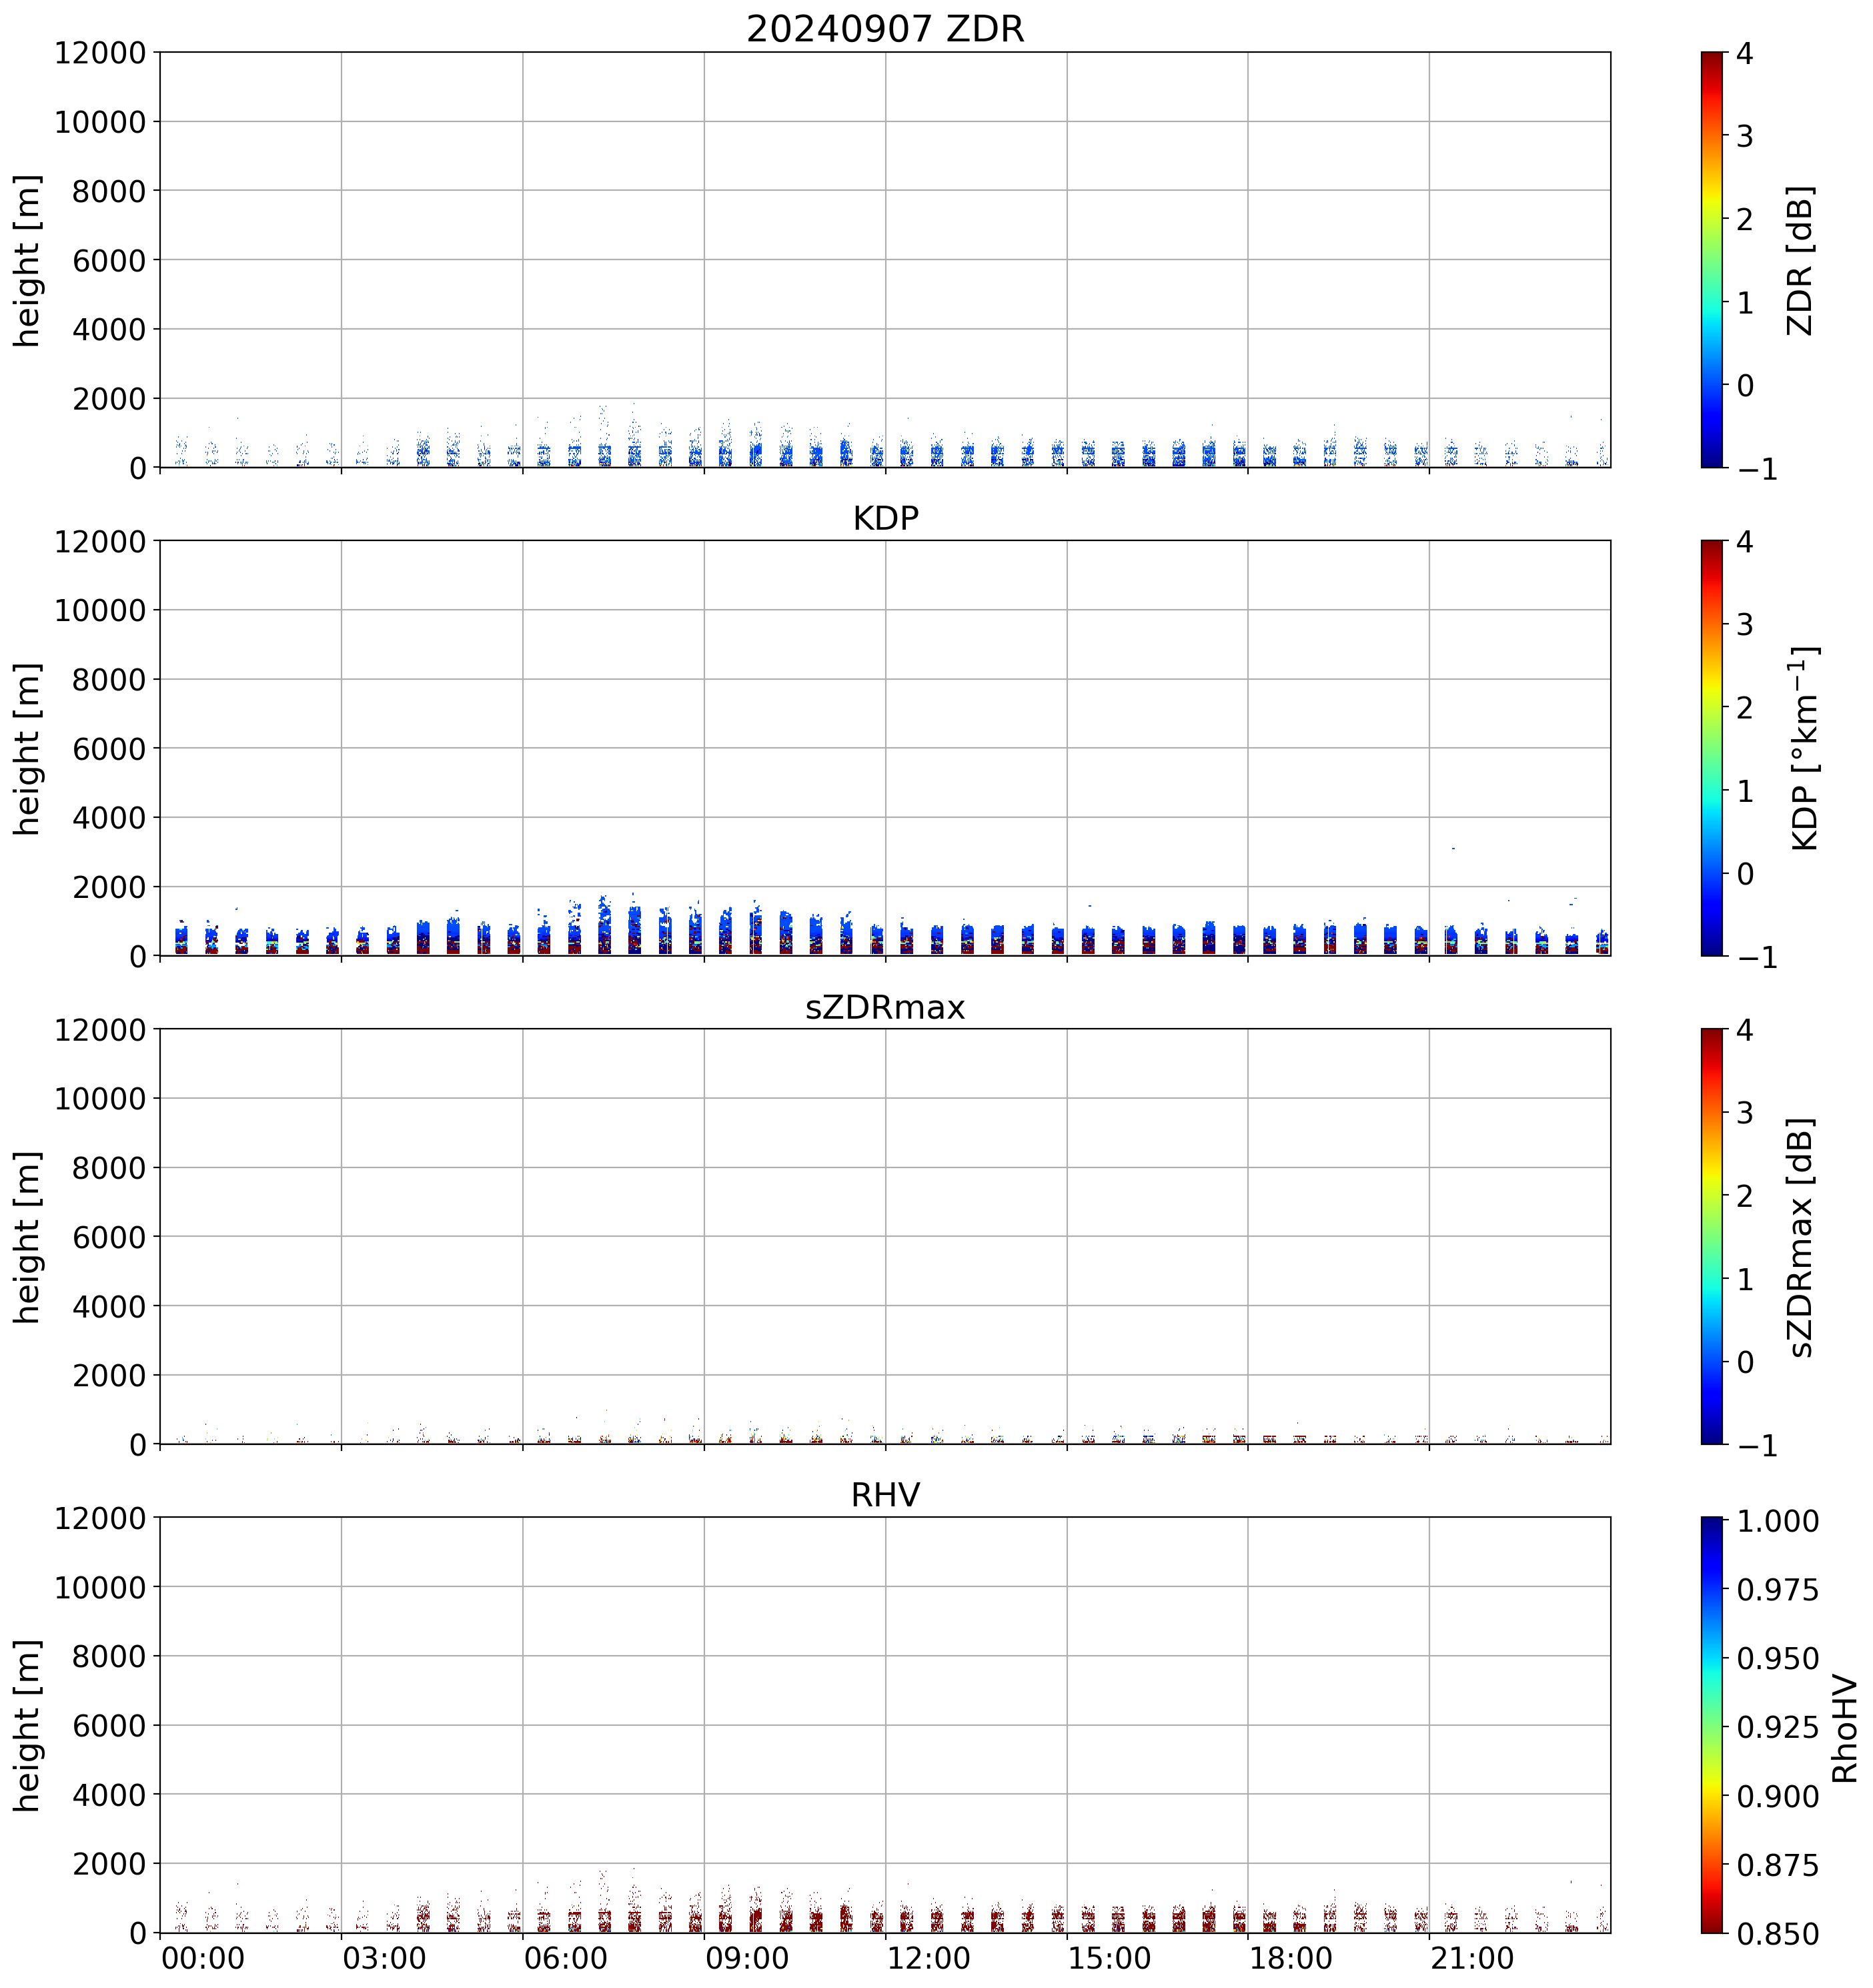The image size is (1873, 1988).
Task: Click the RhoHV colorbar near 0.950
Action: [1712, 1659]
